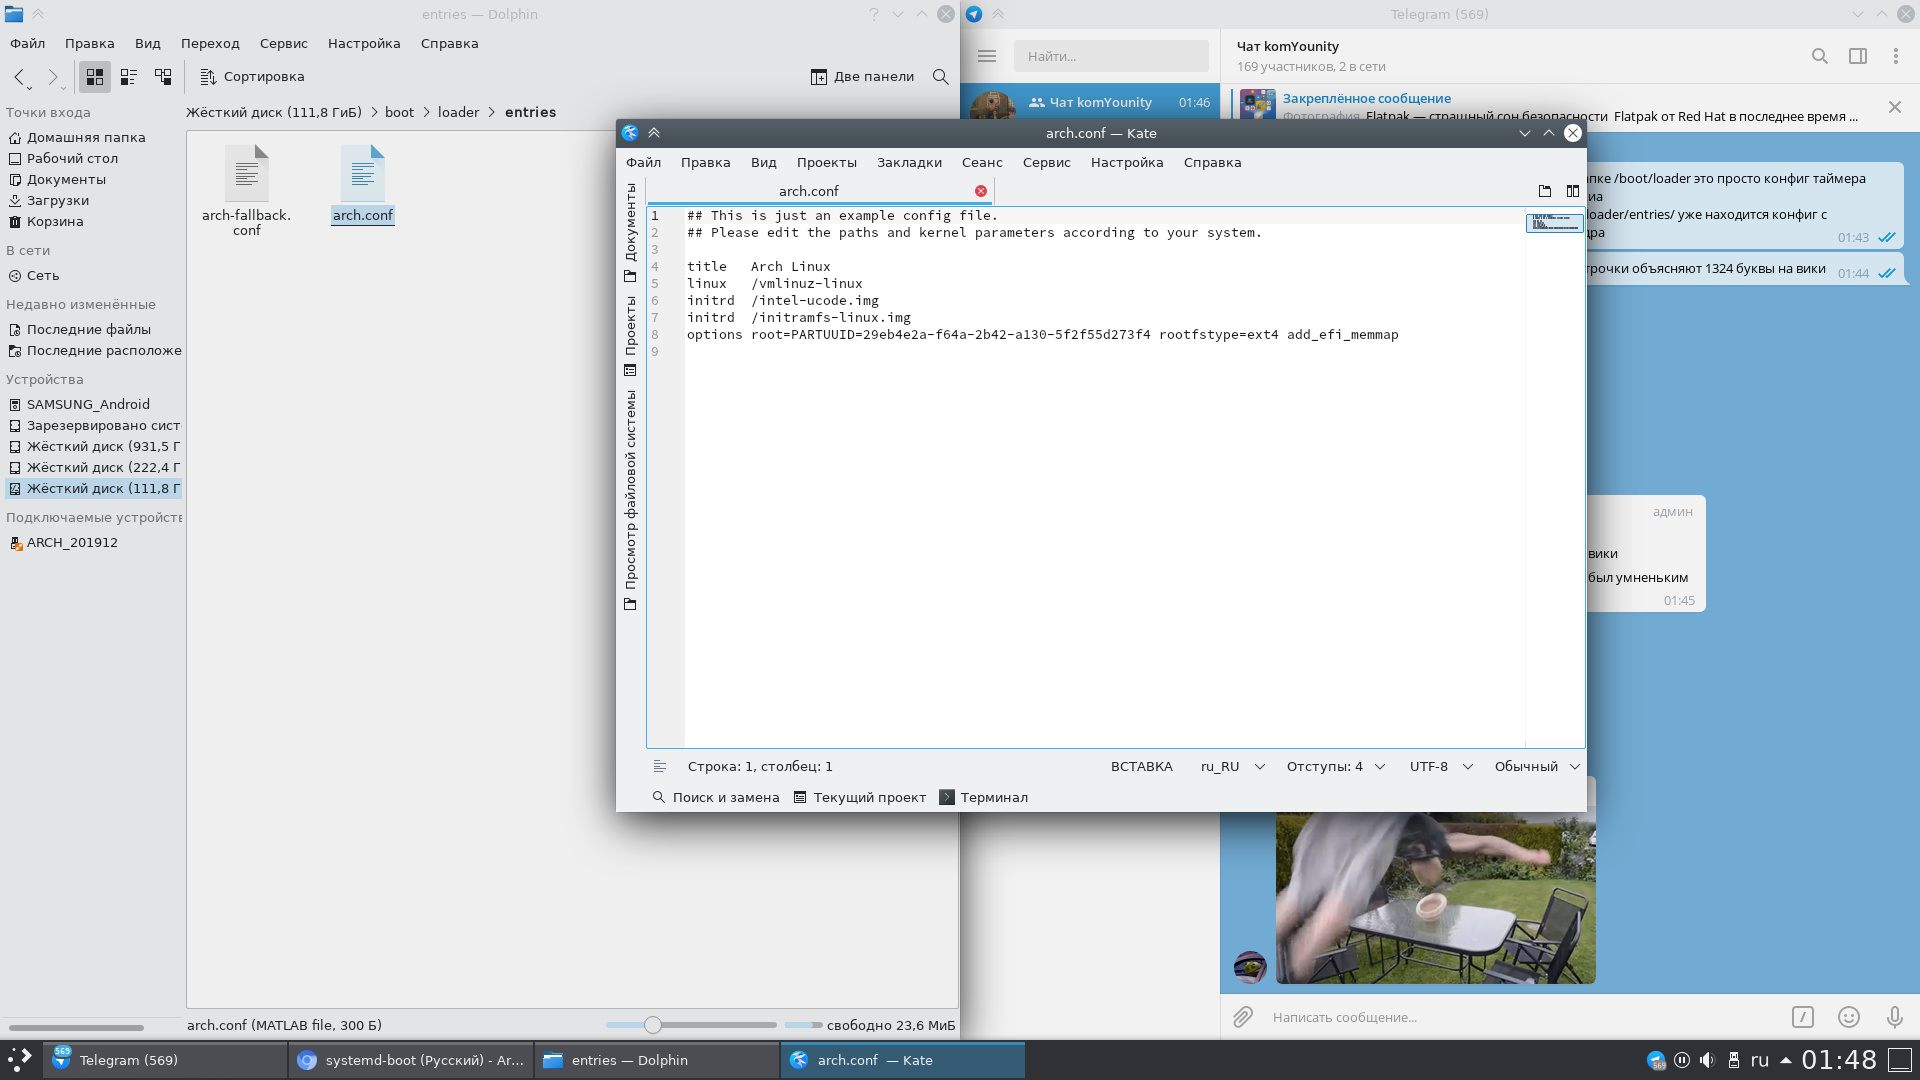Image resolution: width=1920 pixels, height=1080 pixels.
Task: Open Обычный highlighting mode dropdown
Action: (1537, 766)
